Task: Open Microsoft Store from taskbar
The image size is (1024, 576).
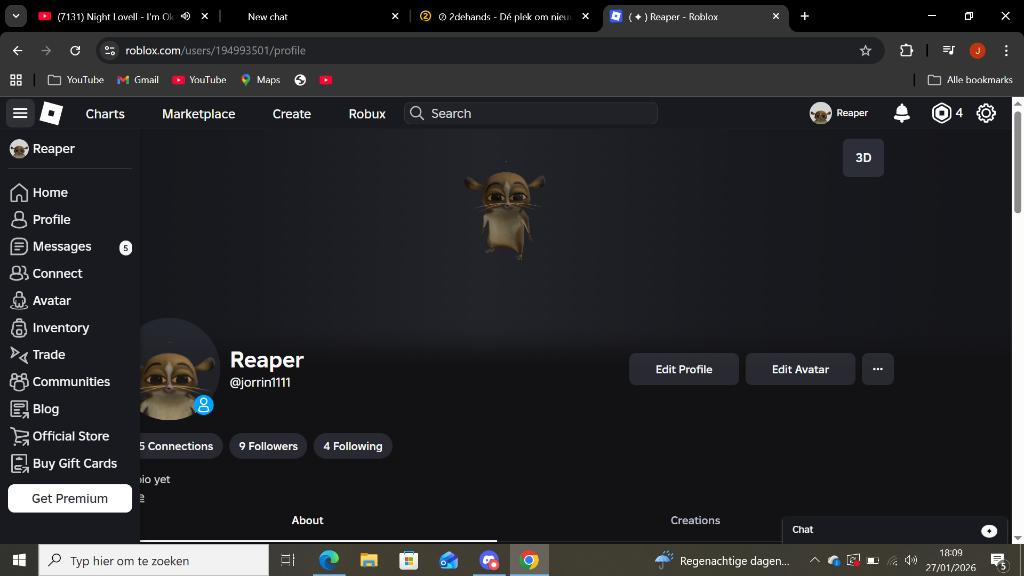Action: point(409,560)
